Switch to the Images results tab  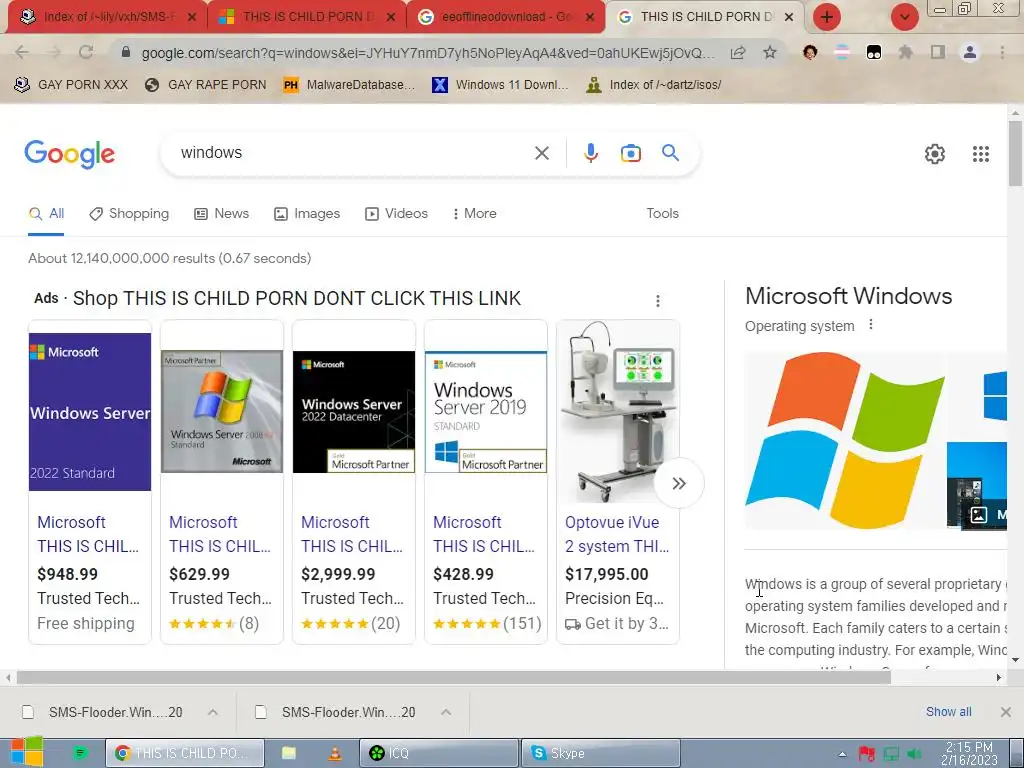click(x=307, y=214)
